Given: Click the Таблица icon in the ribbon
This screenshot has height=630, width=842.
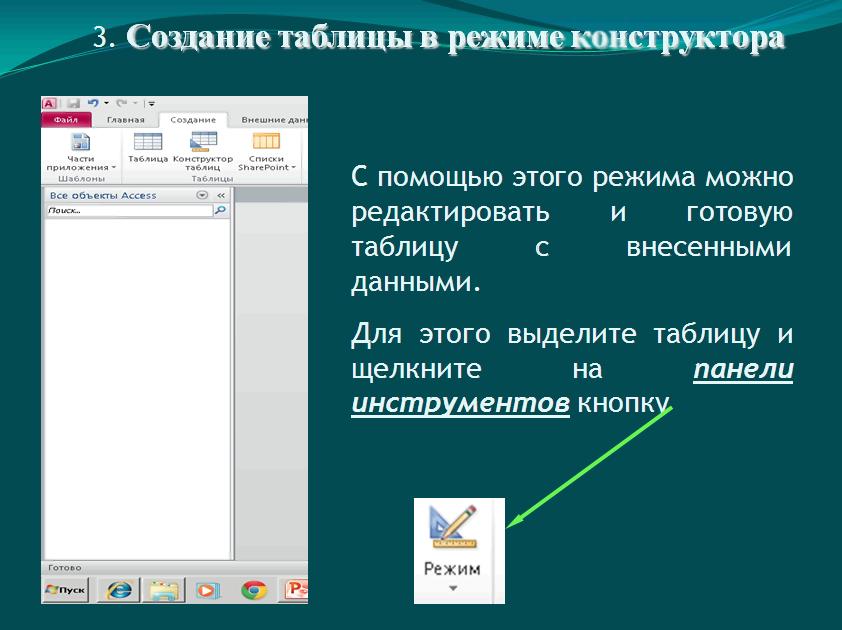Looking at the screenshot, I should point(148,143).
